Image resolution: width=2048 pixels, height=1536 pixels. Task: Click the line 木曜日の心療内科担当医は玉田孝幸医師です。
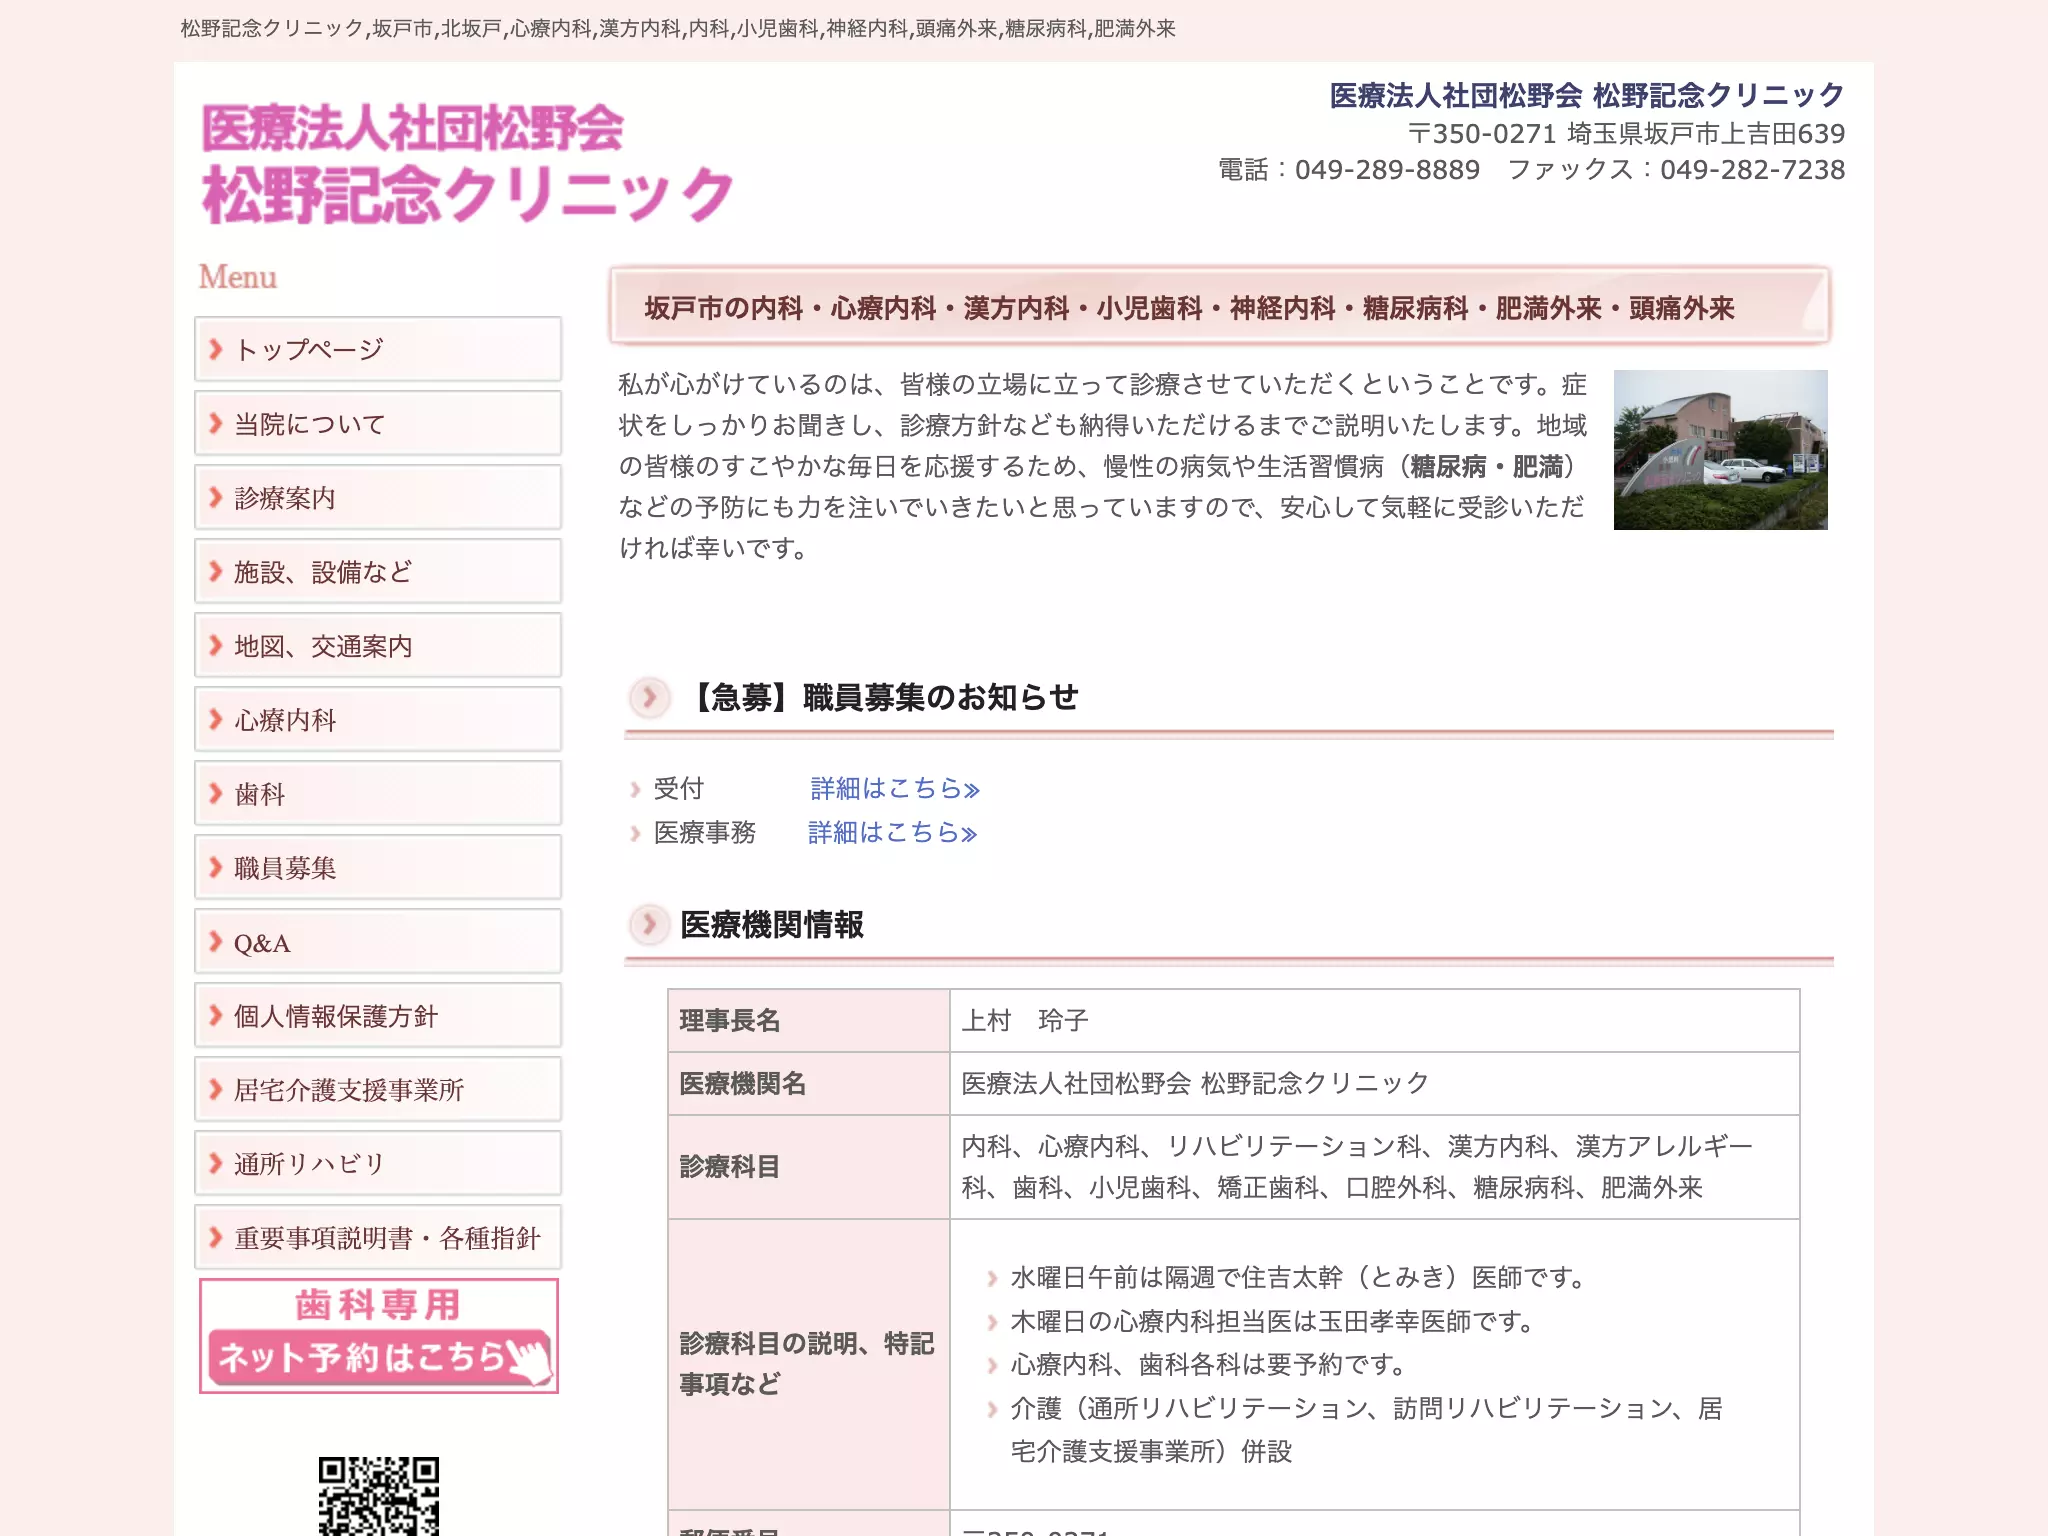[1273, 1322]
